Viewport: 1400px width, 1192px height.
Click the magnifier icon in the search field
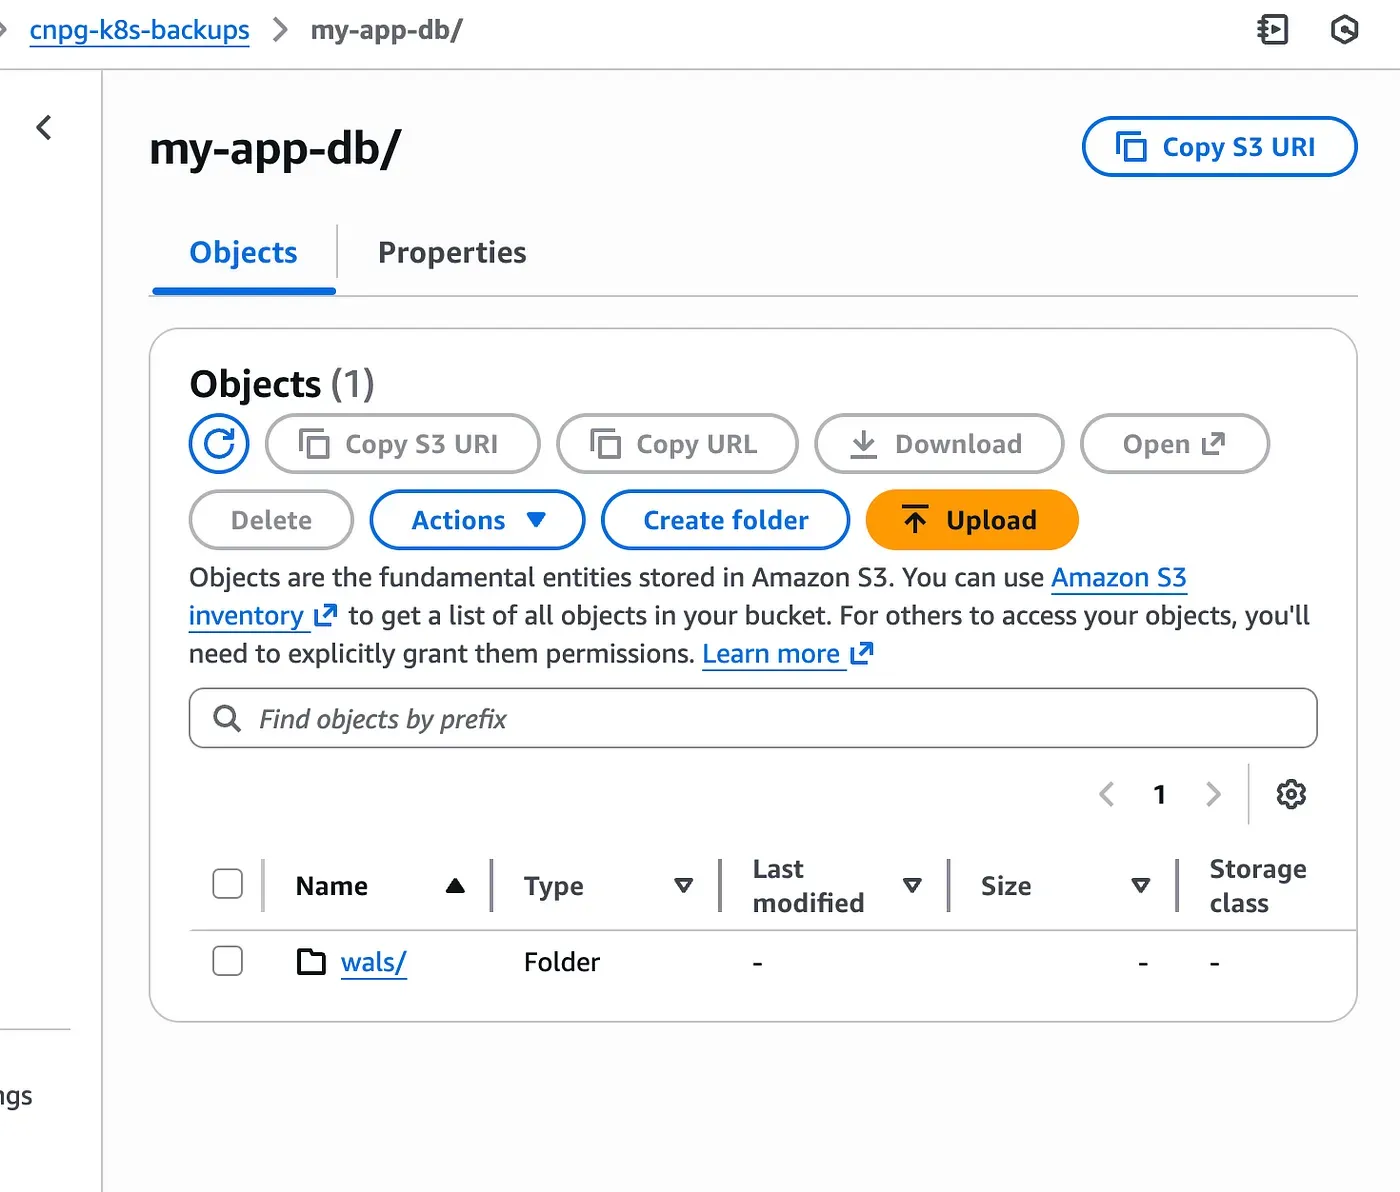(x=227, y=718)
